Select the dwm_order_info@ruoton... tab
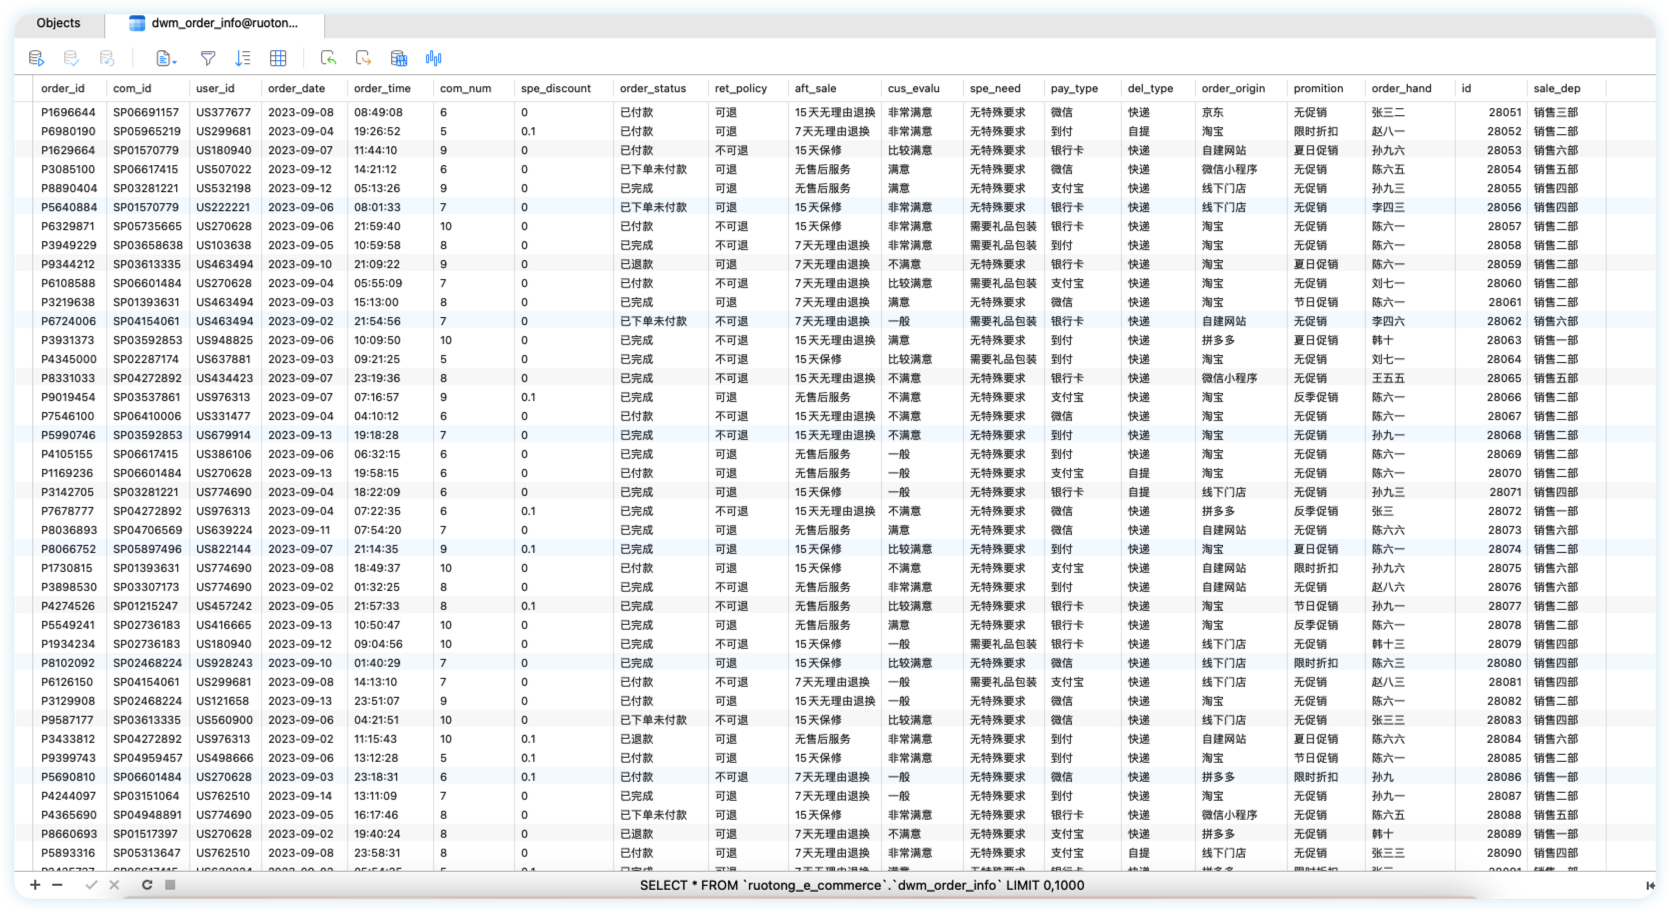 coord(214,23)
